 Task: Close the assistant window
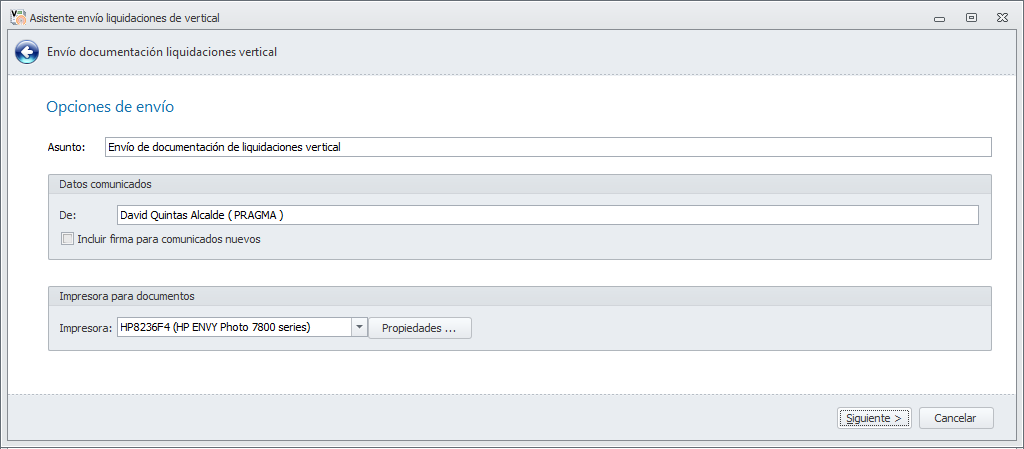click(x=1002, y=17)
